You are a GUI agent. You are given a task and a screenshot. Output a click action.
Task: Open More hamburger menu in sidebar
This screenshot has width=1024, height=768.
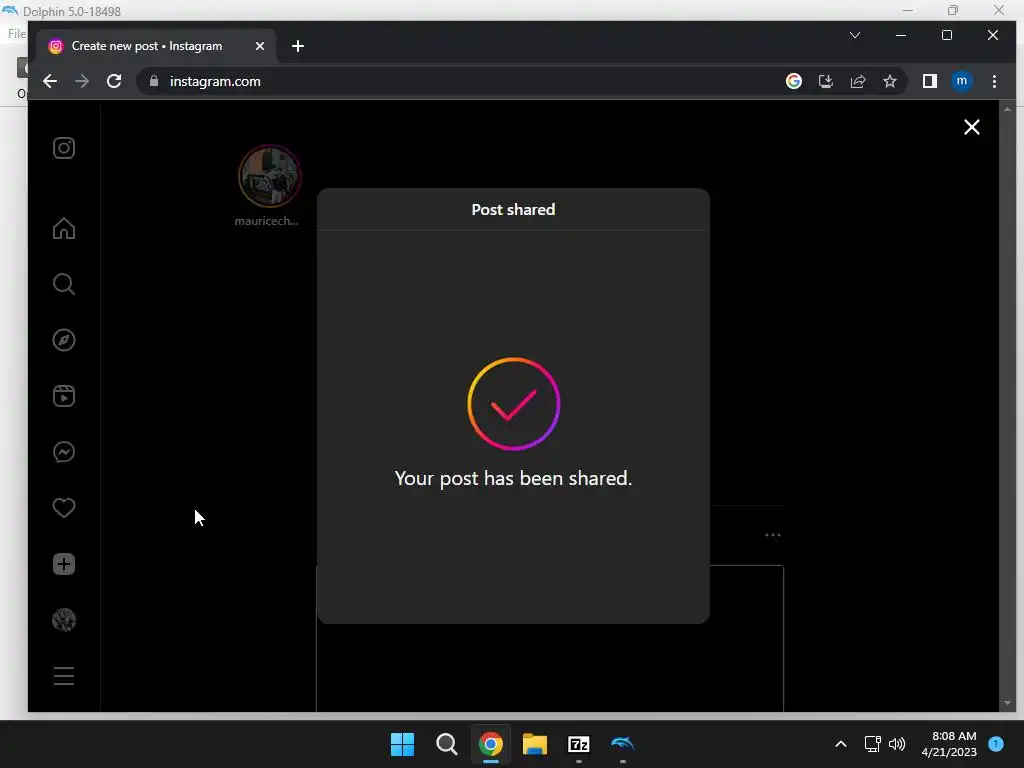(64, 676)
